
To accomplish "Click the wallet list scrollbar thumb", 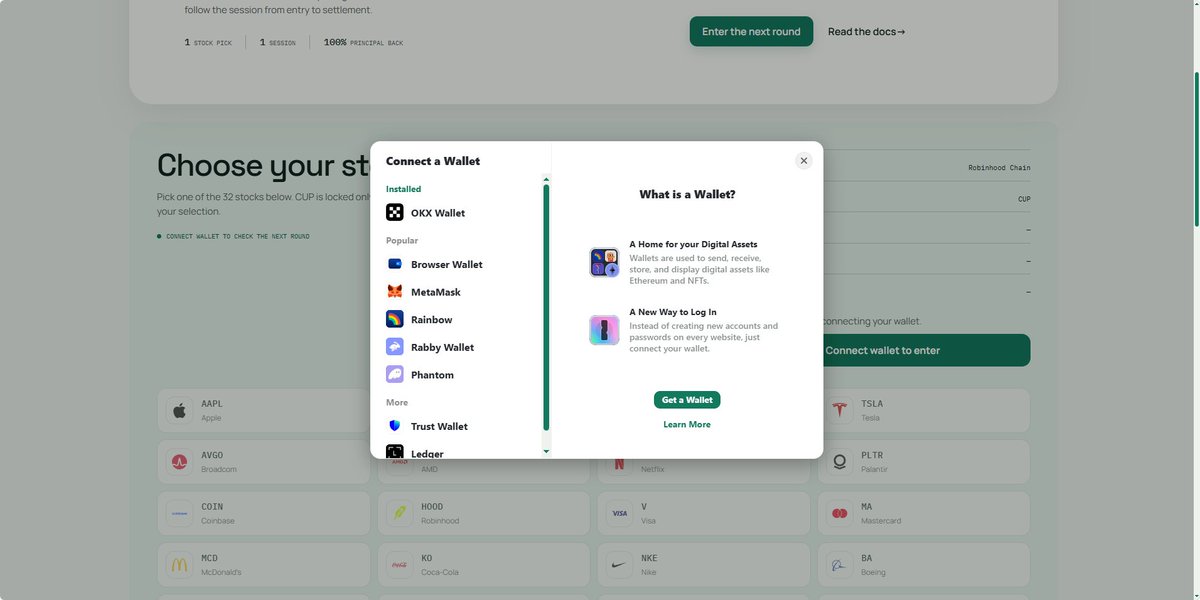I will (546, 307).
